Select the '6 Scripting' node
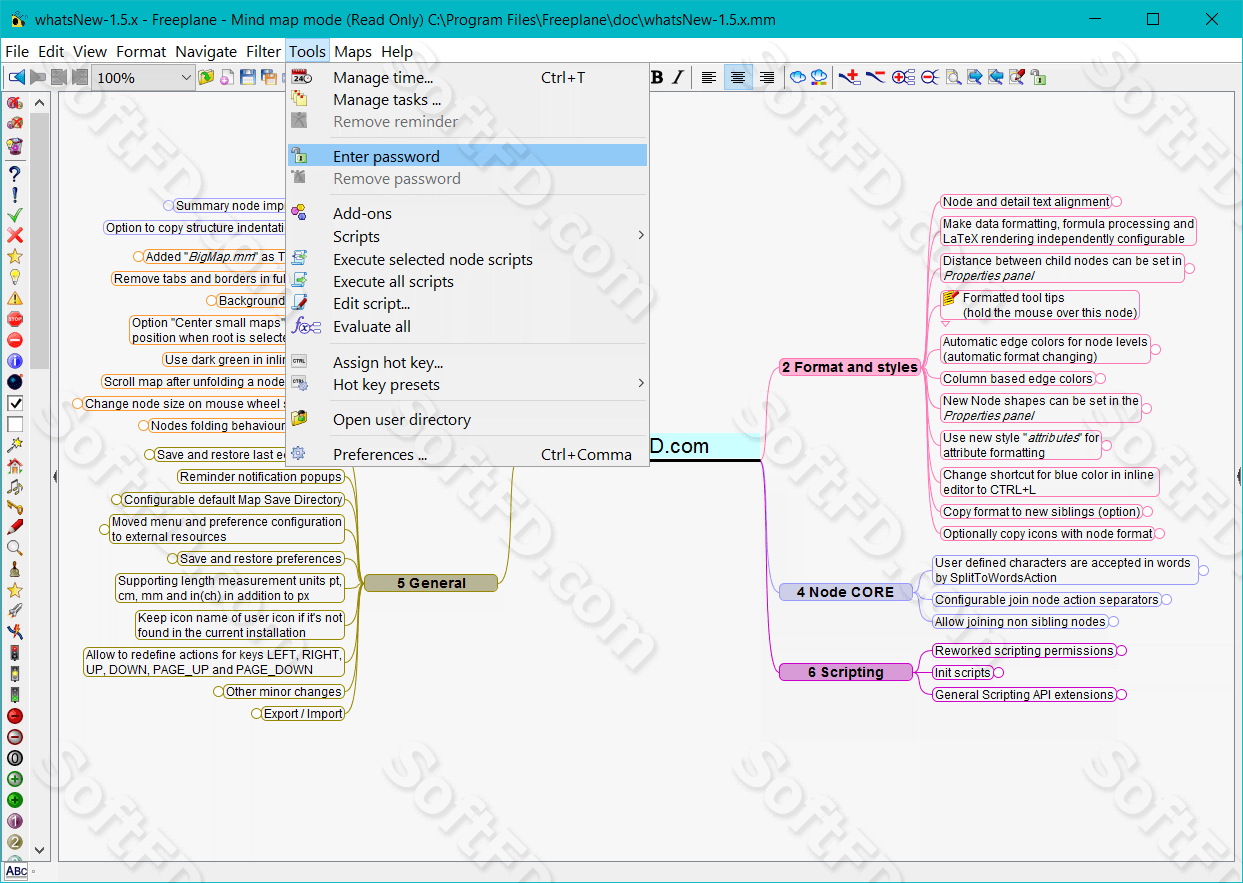Screen dimensions: 1243x883 coord(846,672)
